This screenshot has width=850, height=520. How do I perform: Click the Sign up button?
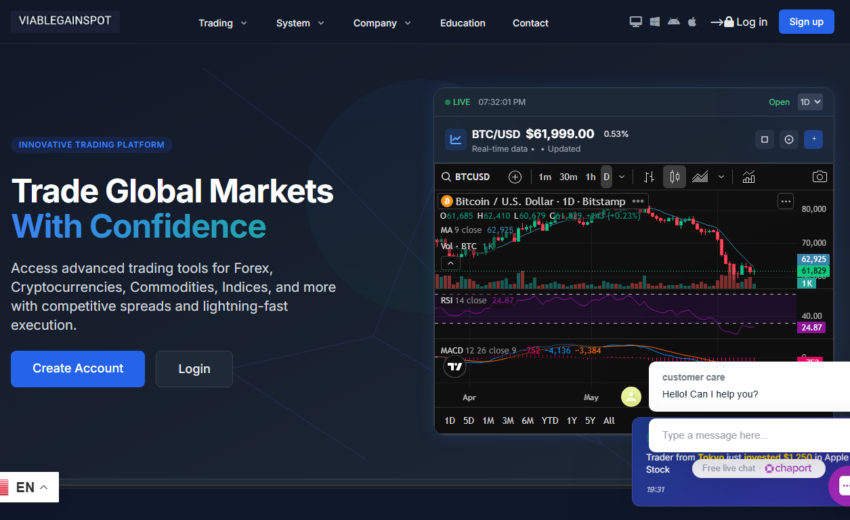pyautogui.click(x=806, y=22)
